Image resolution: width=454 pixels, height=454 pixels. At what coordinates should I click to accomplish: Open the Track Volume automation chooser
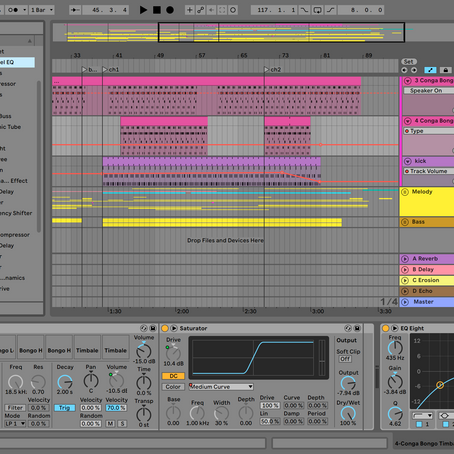point(429,171)
